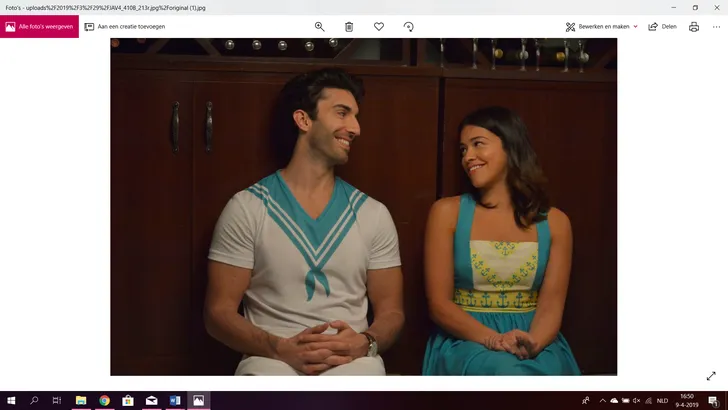The image size is (728, 410).
Task: Check battery status tray icon
Action: 626,400
